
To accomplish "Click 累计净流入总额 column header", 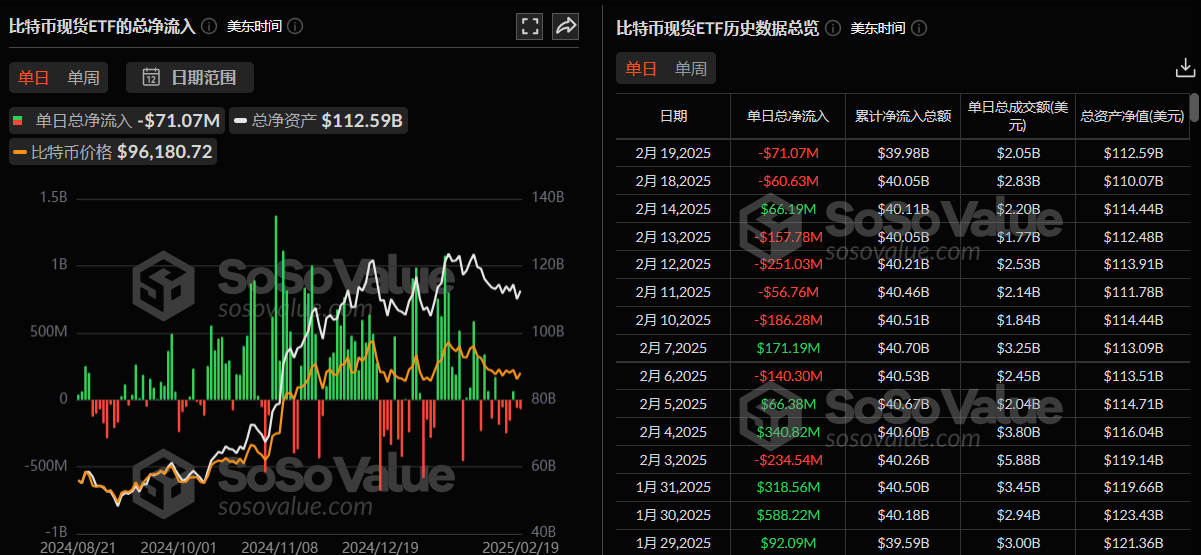I will [903, 116].
